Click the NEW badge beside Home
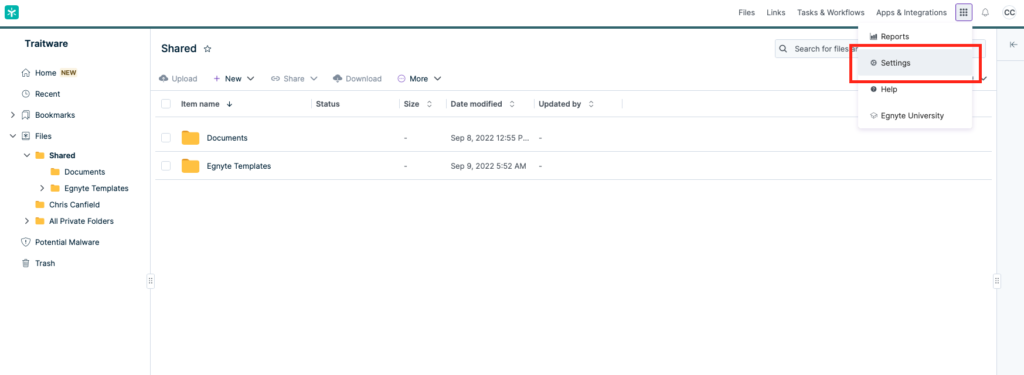Screen dimensions: 1024x375 tap(69, 73)
